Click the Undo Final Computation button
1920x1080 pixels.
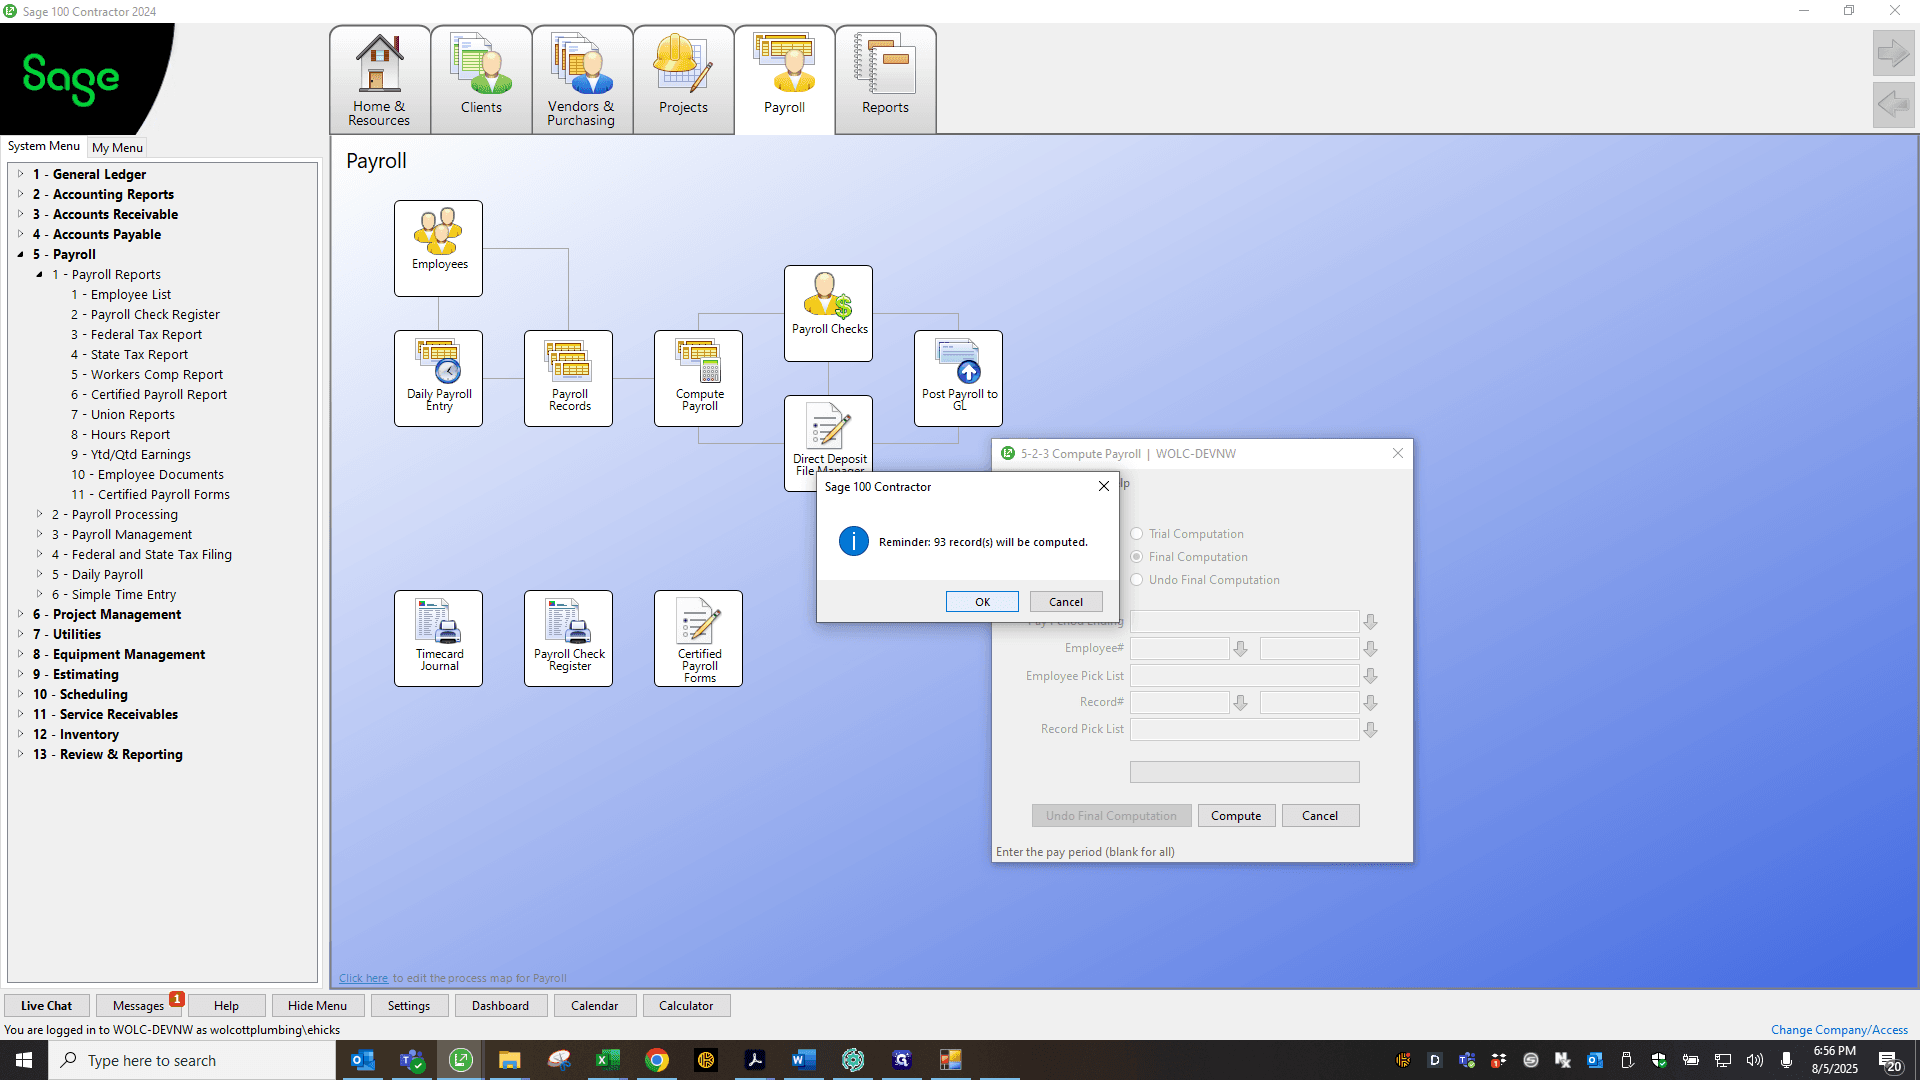click(1111, 816)
